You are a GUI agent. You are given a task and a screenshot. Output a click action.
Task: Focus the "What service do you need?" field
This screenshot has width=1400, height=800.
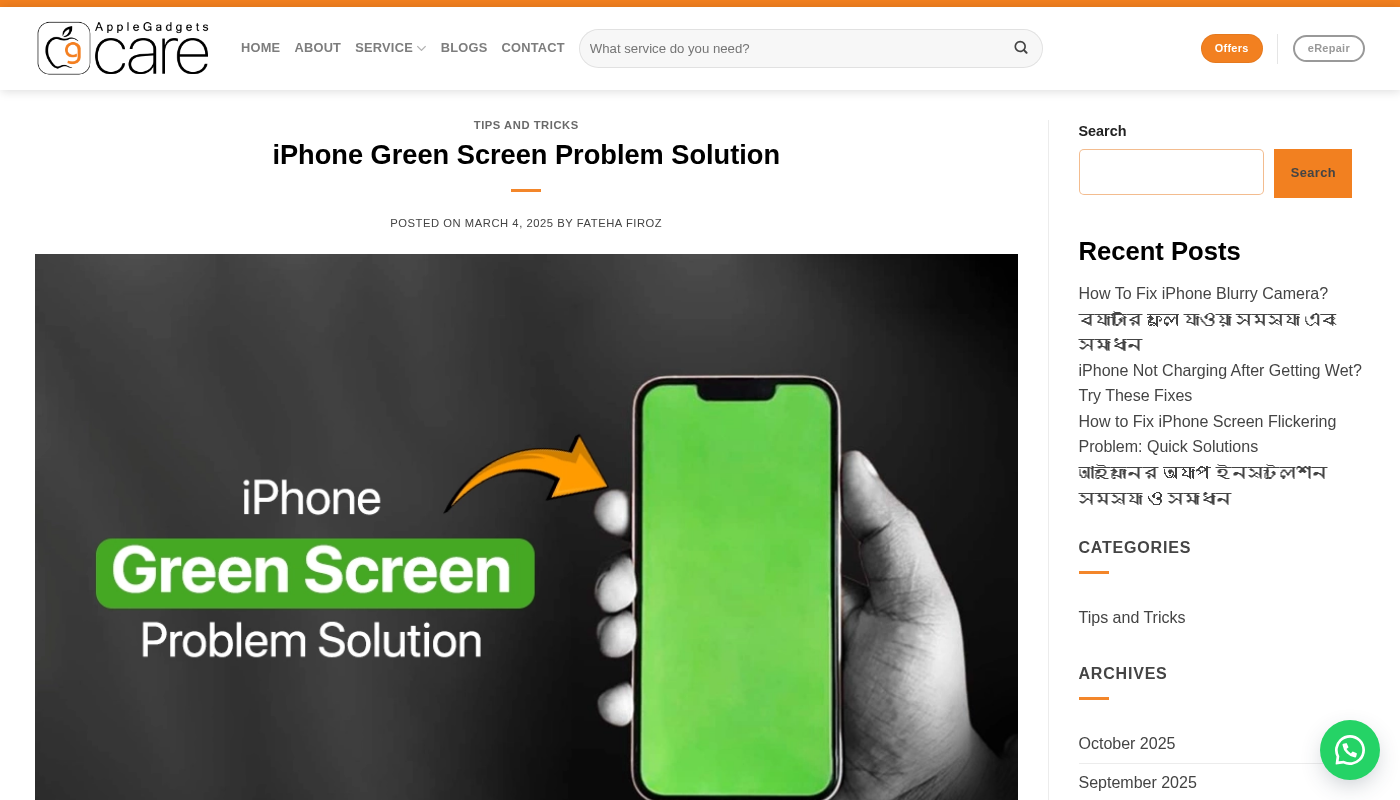coord(796,48)
